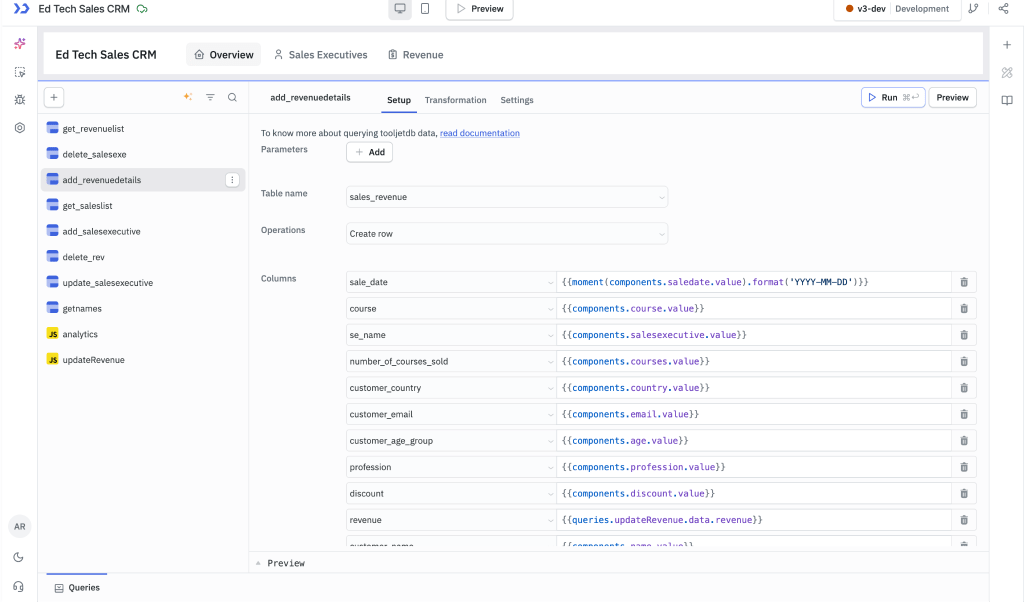Expand the bottom Preview section
This screenshot has height=602, width=1024.
(281, 563)
